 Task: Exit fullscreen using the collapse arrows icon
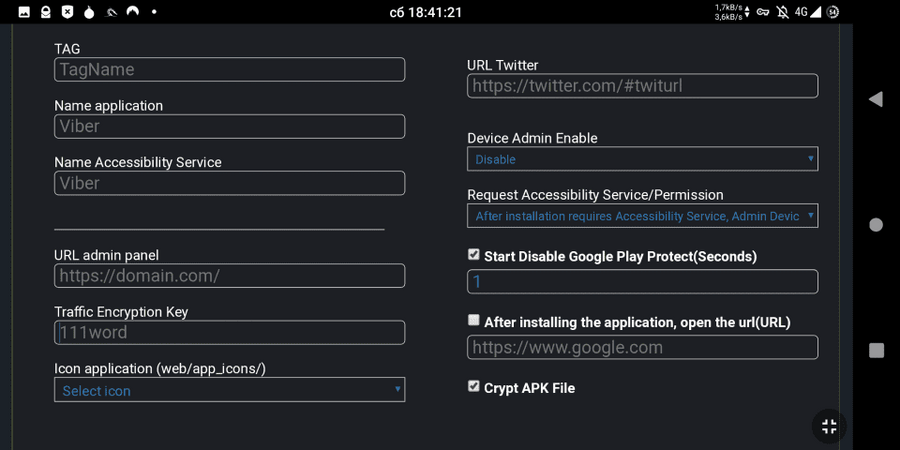pos(829,426)
